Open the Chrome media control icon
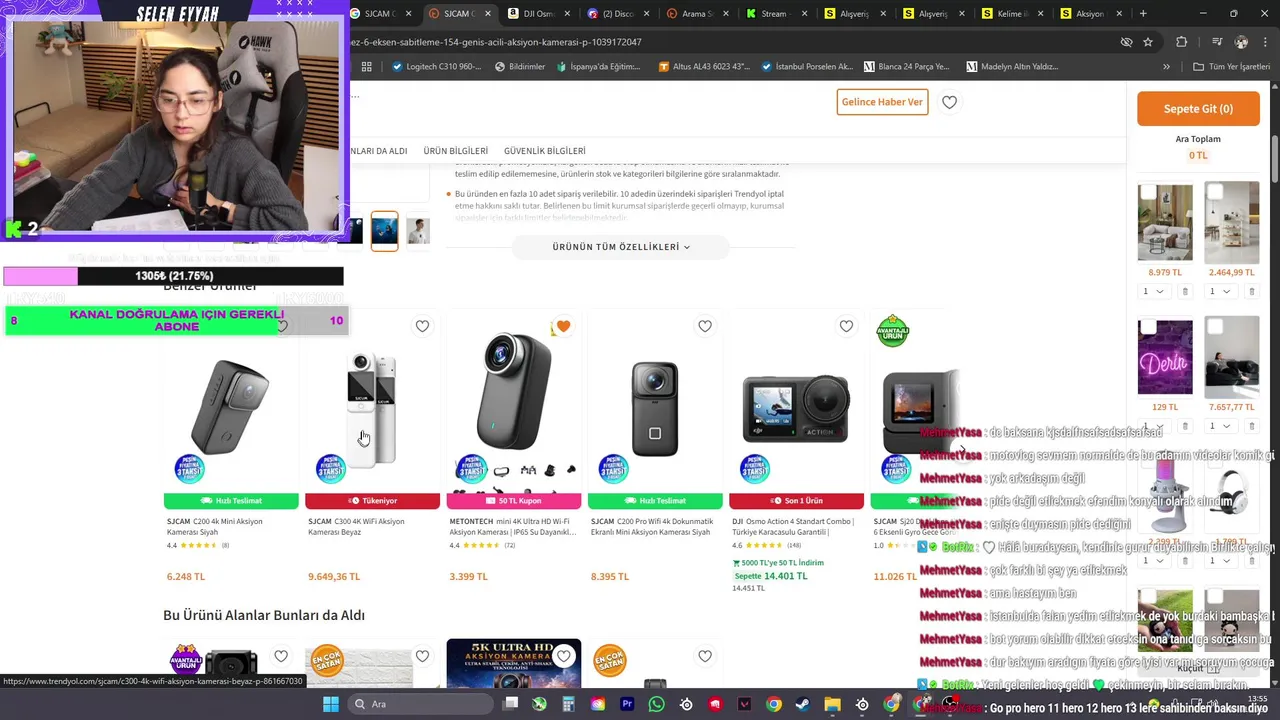 (1217, 42)
